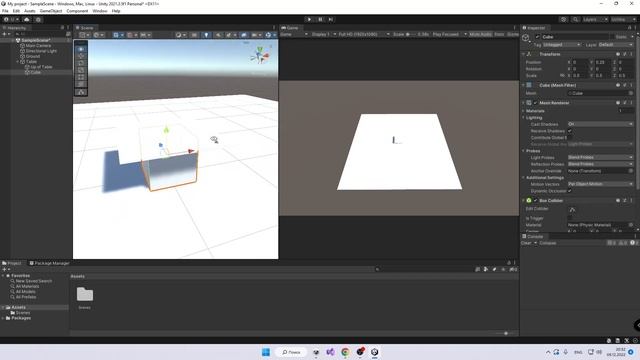Toggle Cube active checkbox in Inspector
The image size is (640, 360).
click(537, 37)
